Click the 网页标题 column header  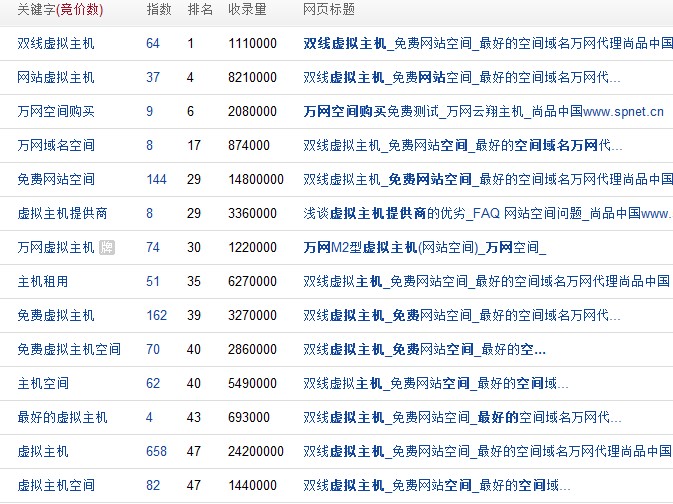point(329,9)
